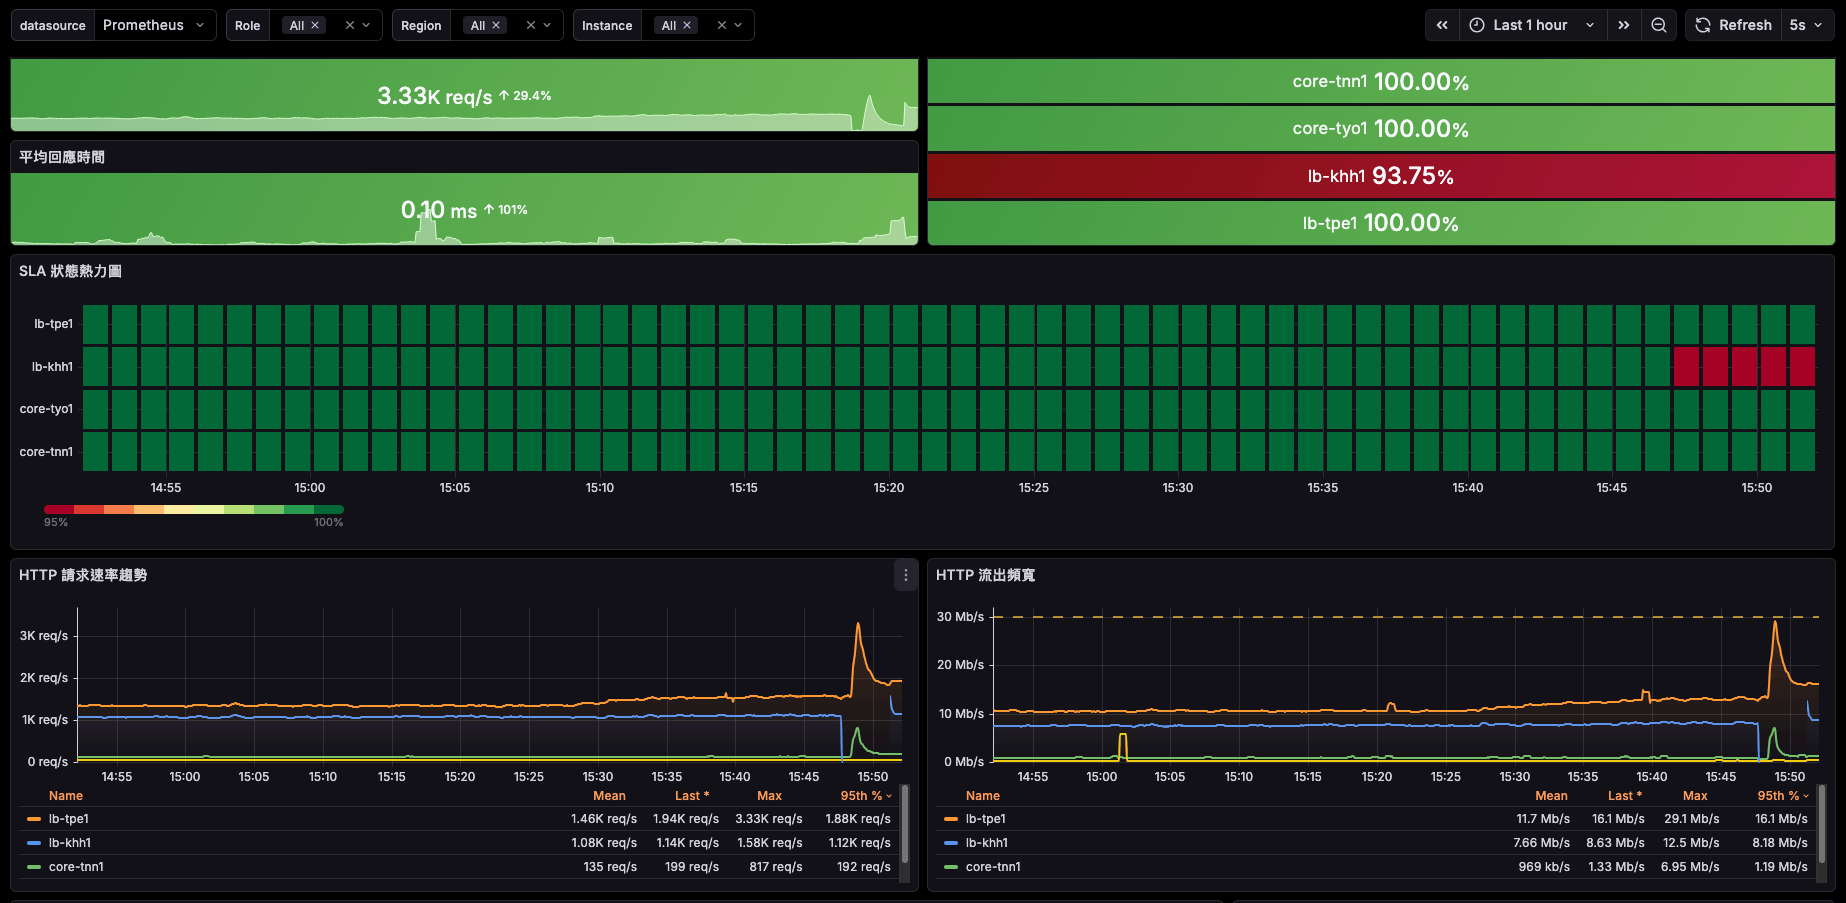The width and height of the screenshot is (1846, 903).
Task: Toggle core-tnn1 series in bandwidth legend
Action: click(993, 867)
